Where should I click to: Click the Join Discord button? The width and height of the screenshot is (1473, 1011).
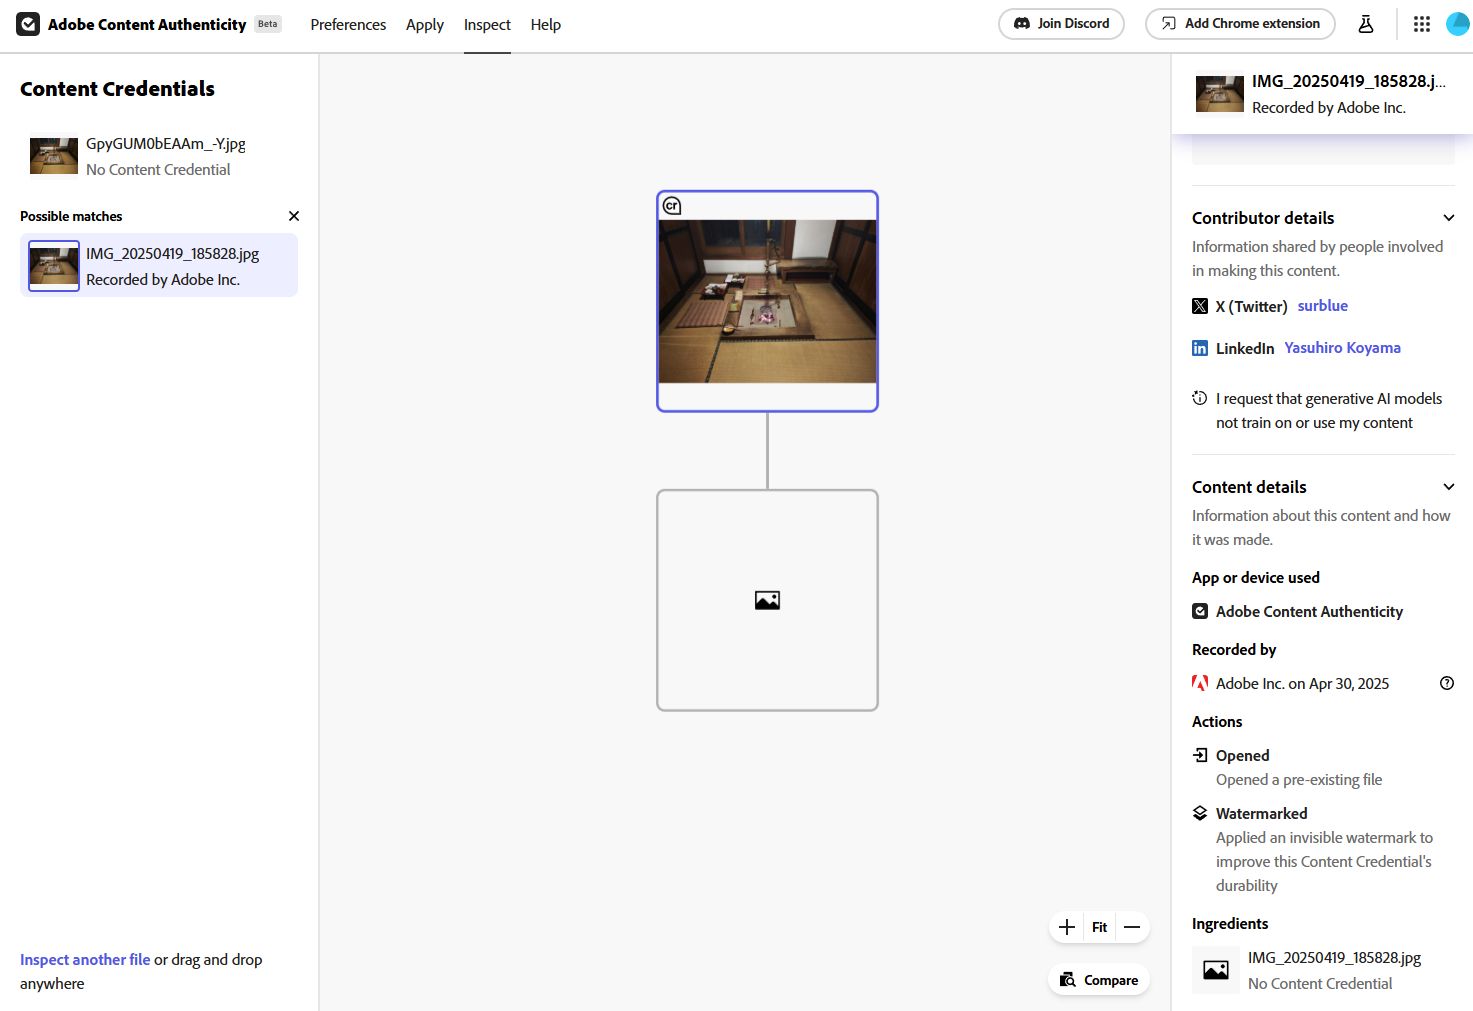[1061, 23]
